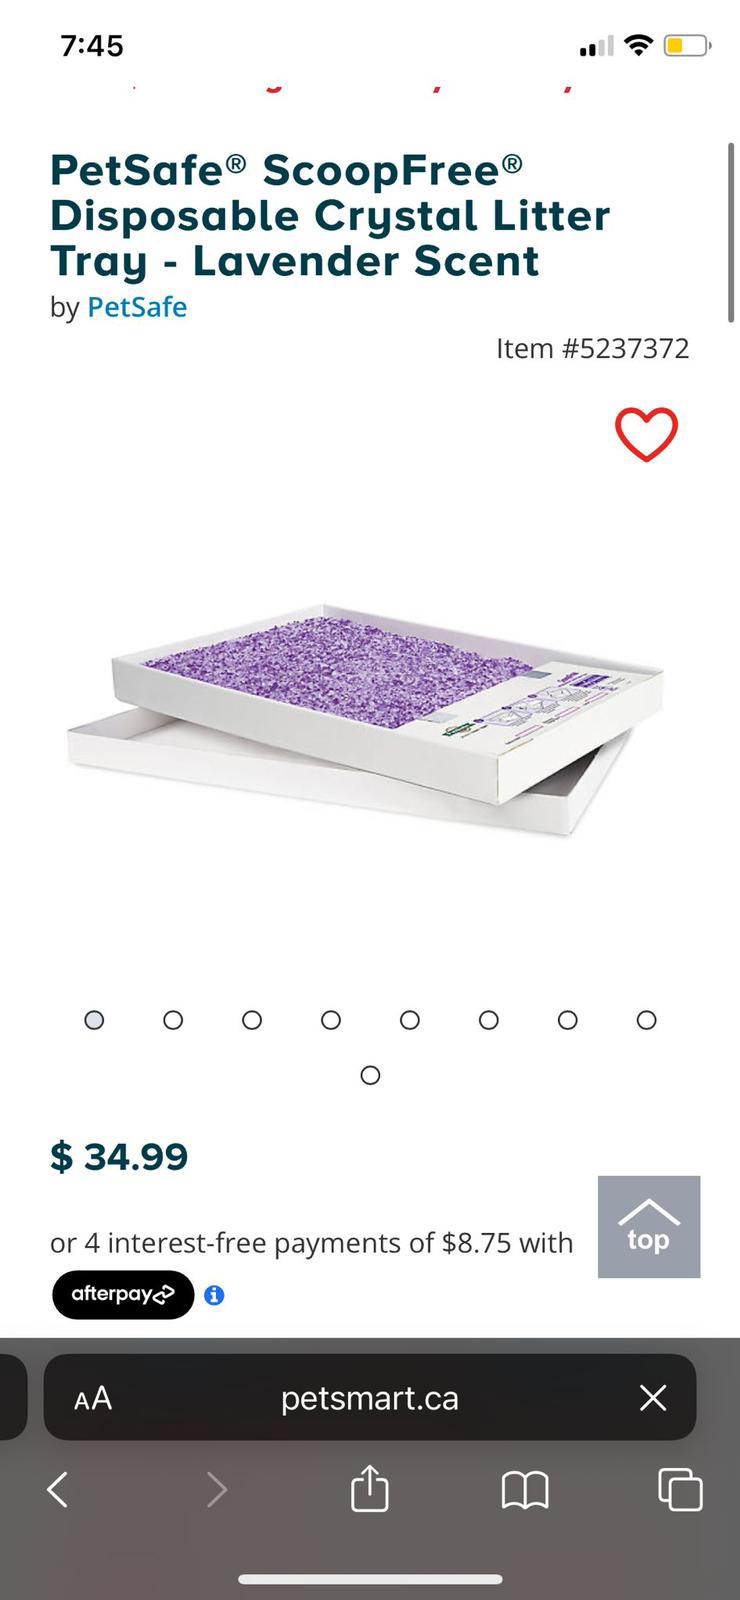The image size is (740, 1600).
Task: Go back with Safari back arrow
Action: [x=58, y=1490]
